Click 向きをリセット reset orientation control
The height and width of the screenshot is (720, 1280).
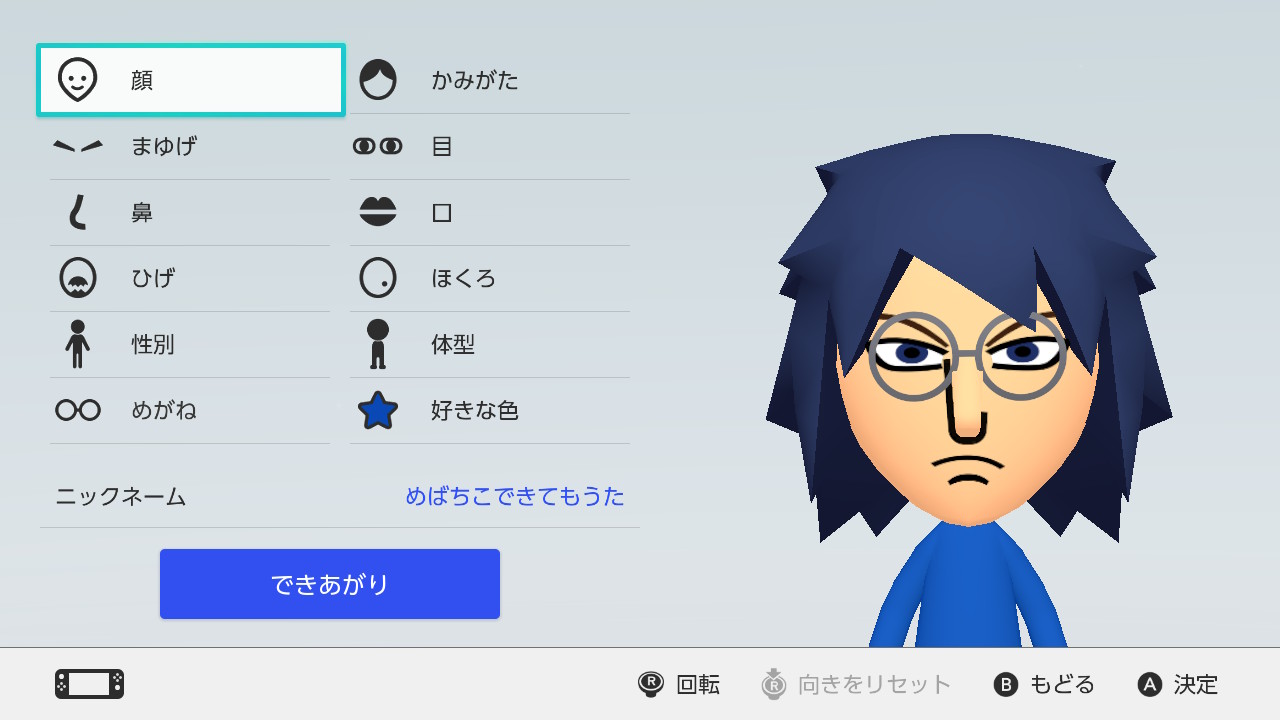pyautogui.click(x=856, y=684)
